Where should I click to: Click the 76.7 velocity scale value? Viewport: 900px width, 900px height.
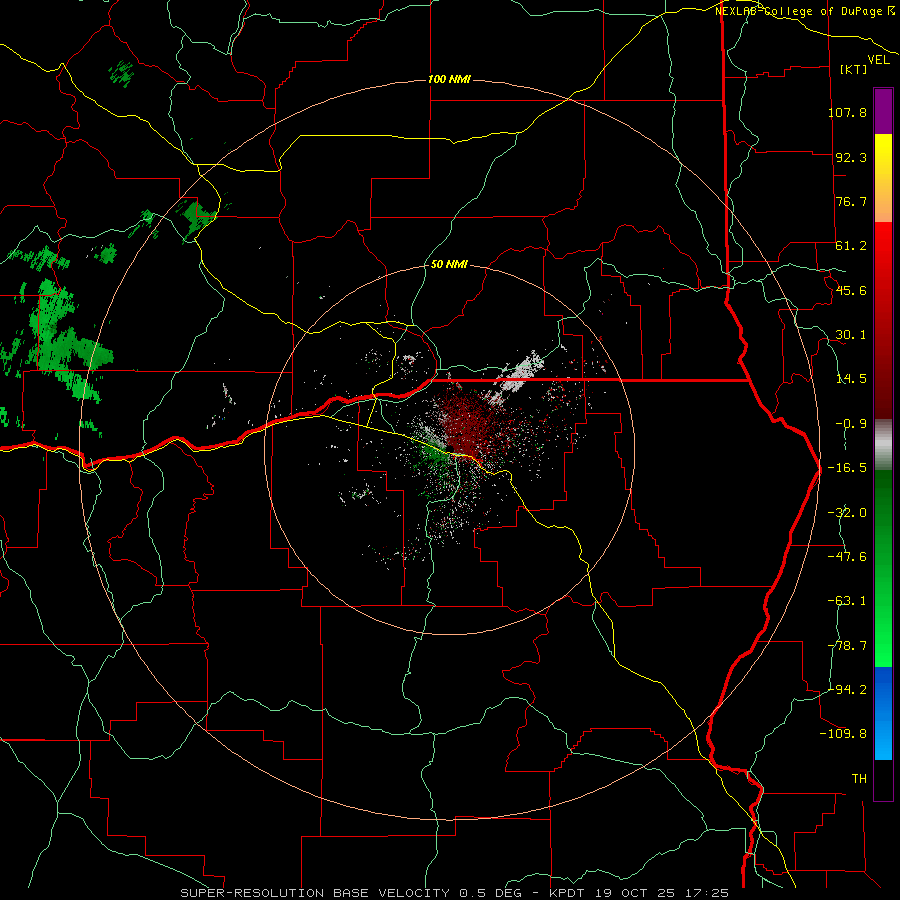[x=851, y=201]
